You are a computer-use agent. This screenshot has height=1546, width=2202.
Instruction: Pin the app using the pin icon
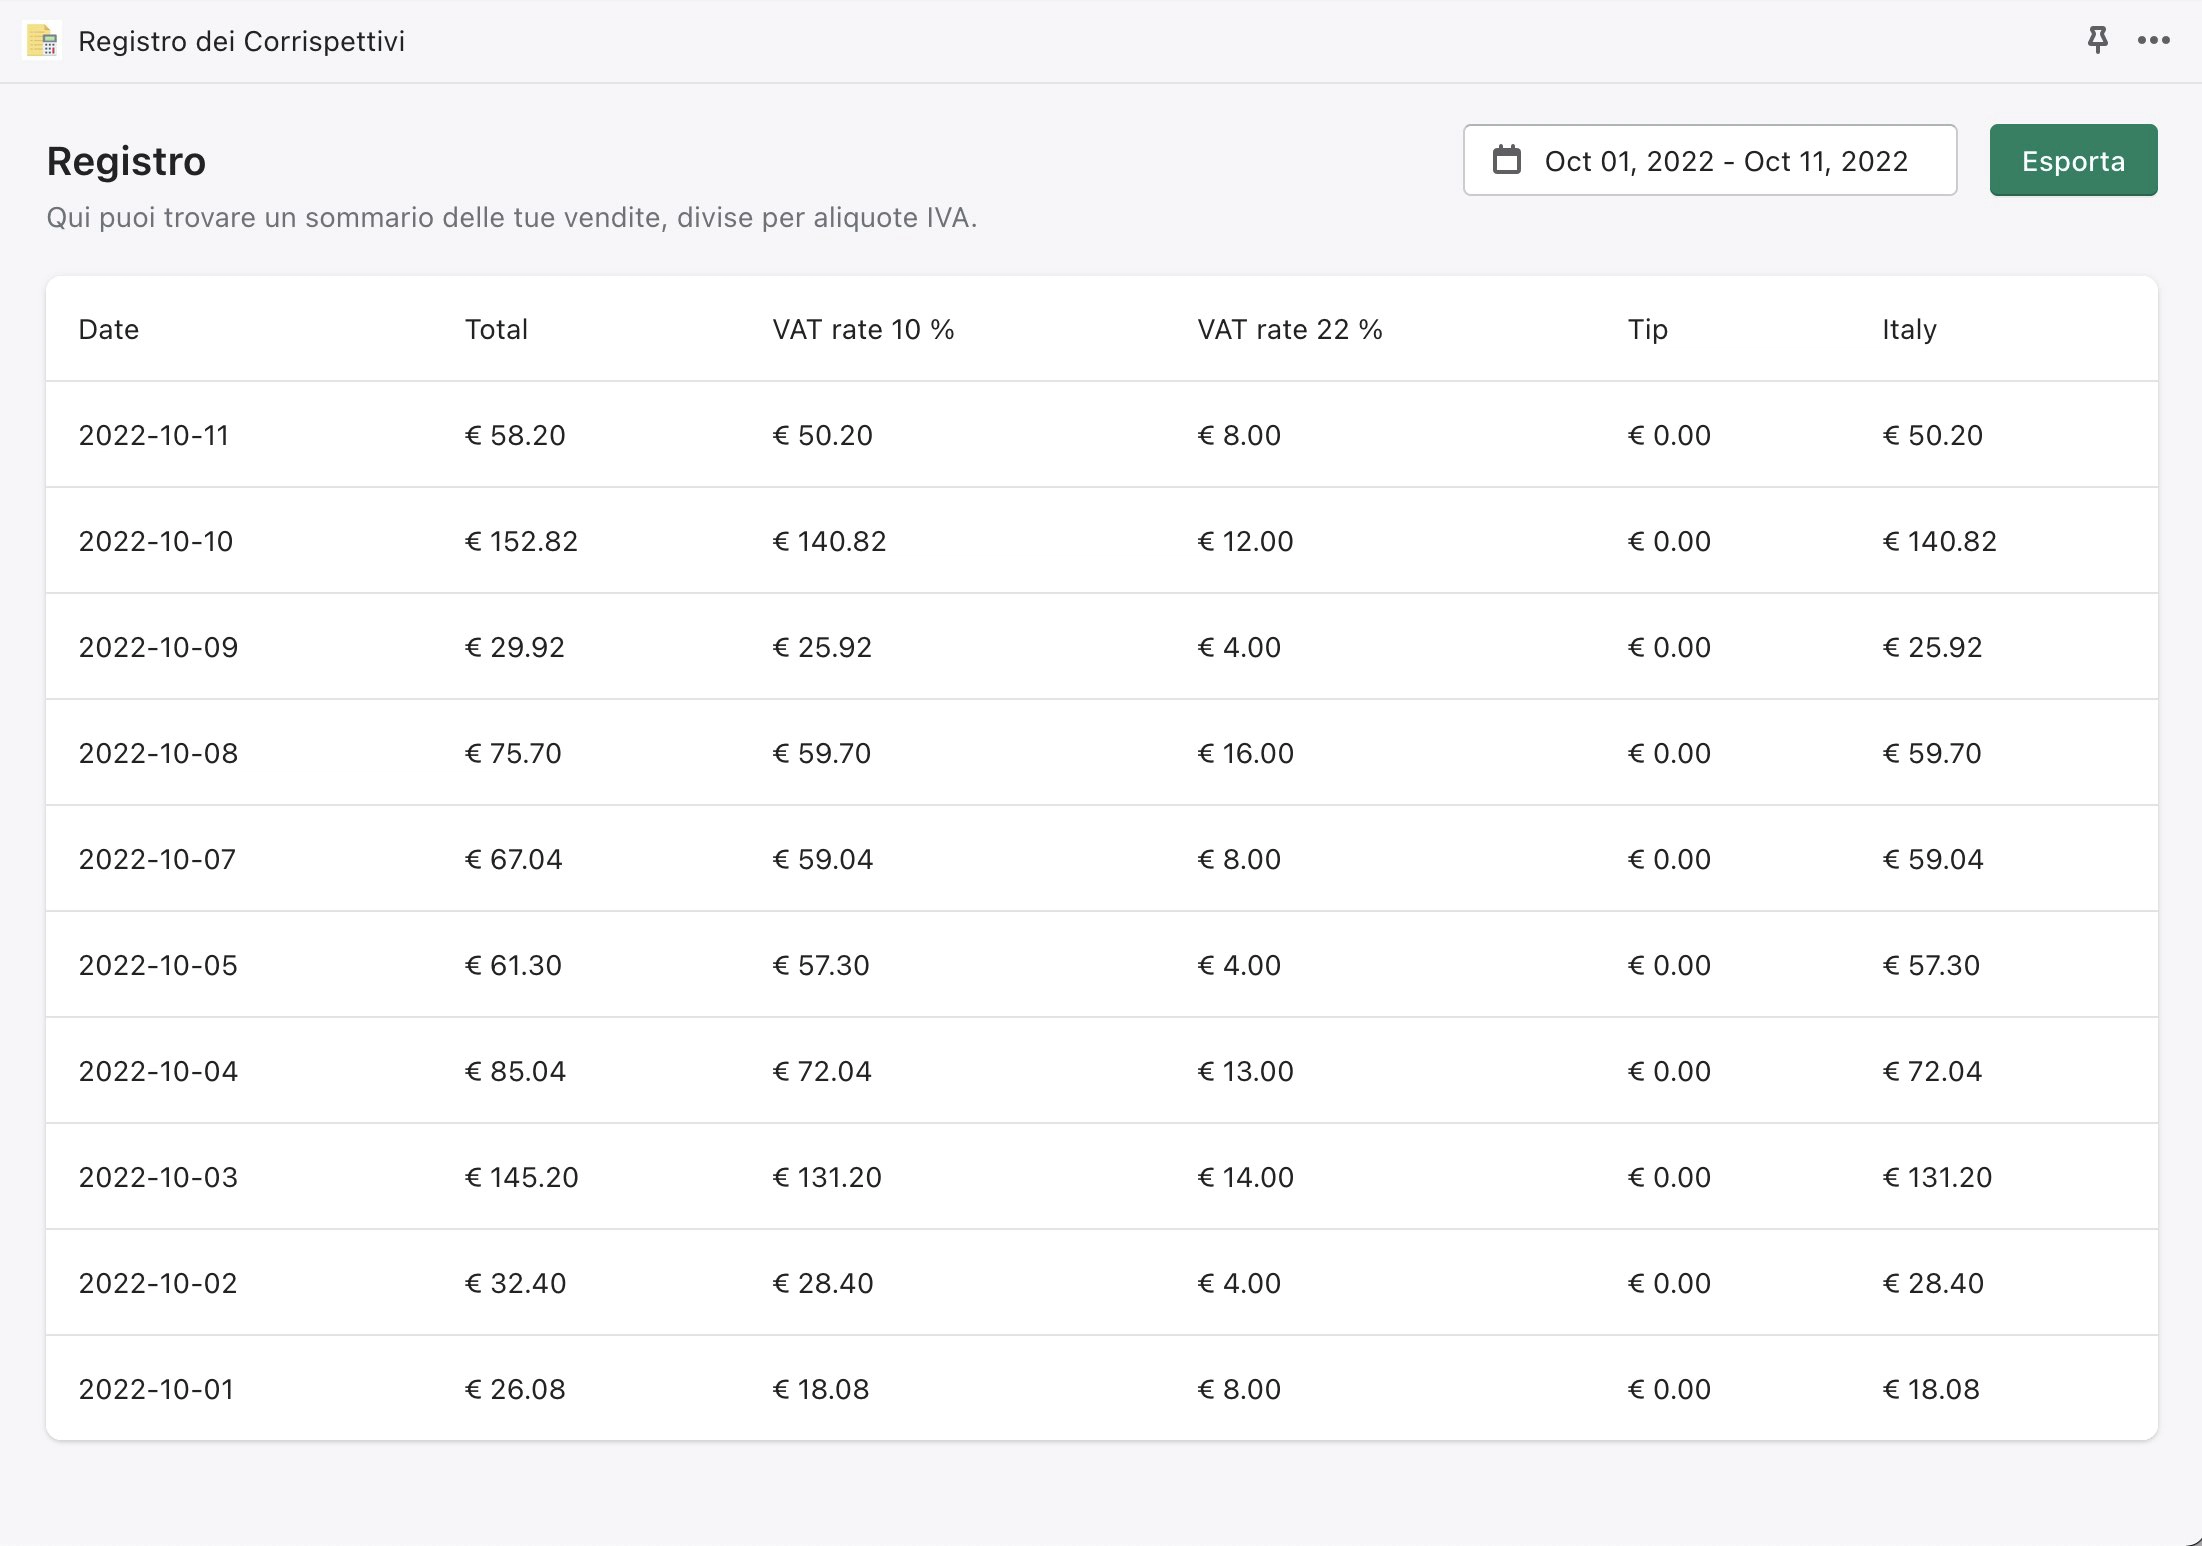click(x=2097, y=40)
